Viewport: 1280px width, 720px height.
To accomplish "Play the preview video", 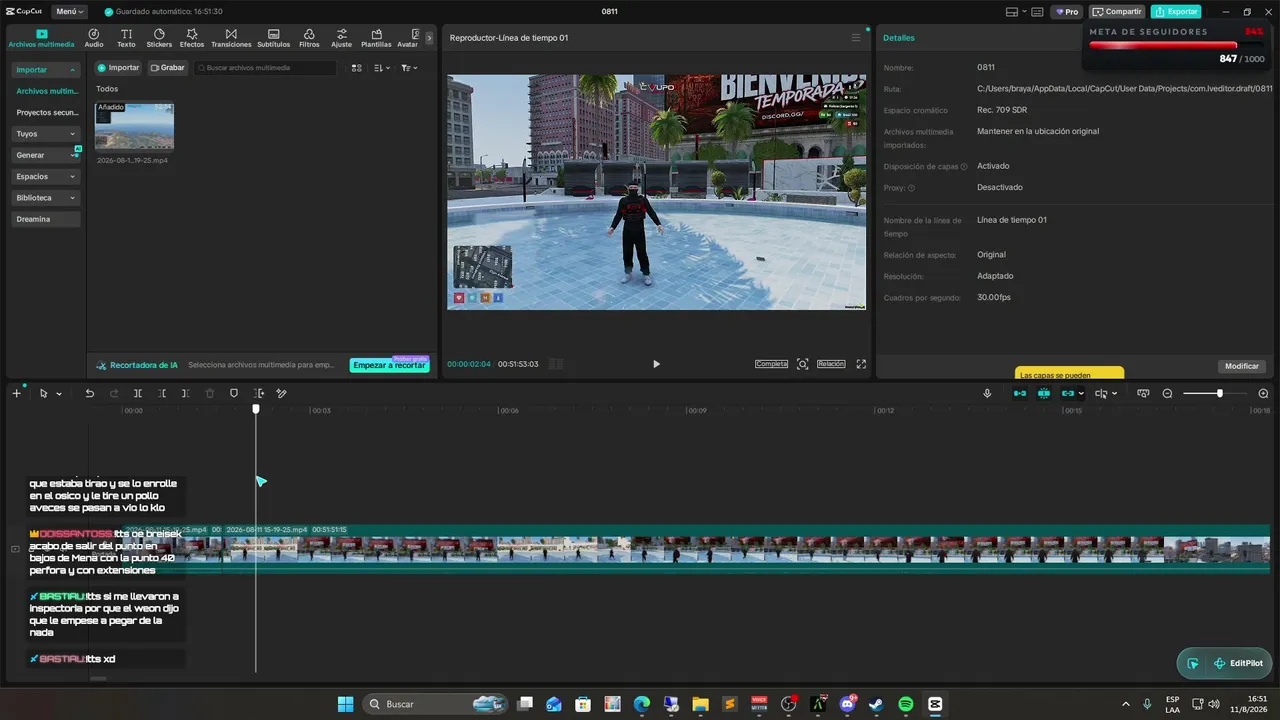I will [656, 364].
